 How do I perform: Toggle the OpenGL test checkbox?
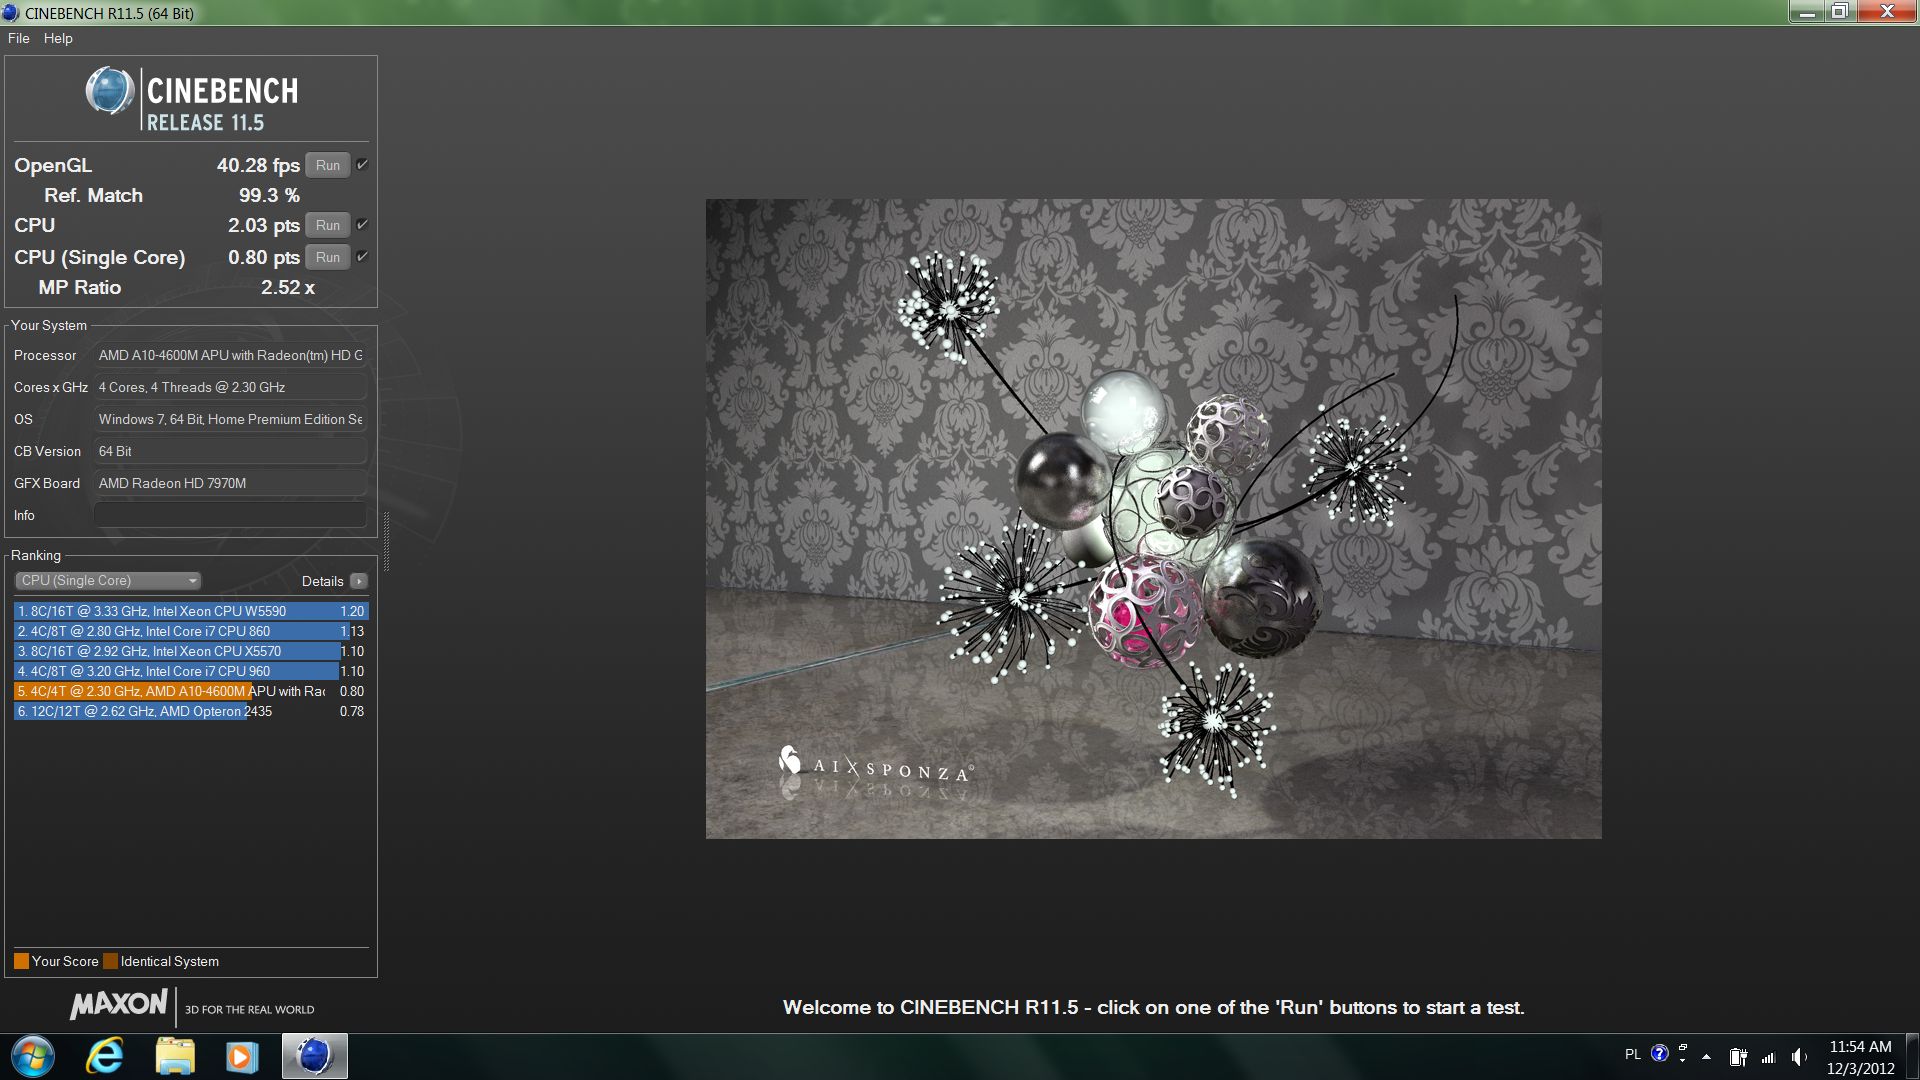[x=362, y=165]
